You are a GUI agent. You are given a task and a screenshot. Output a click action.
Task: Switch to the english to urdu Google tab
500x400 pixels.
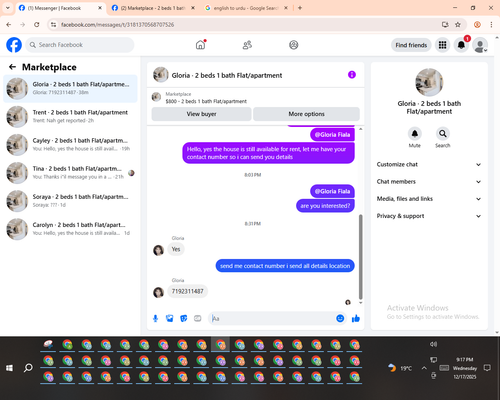247,8
